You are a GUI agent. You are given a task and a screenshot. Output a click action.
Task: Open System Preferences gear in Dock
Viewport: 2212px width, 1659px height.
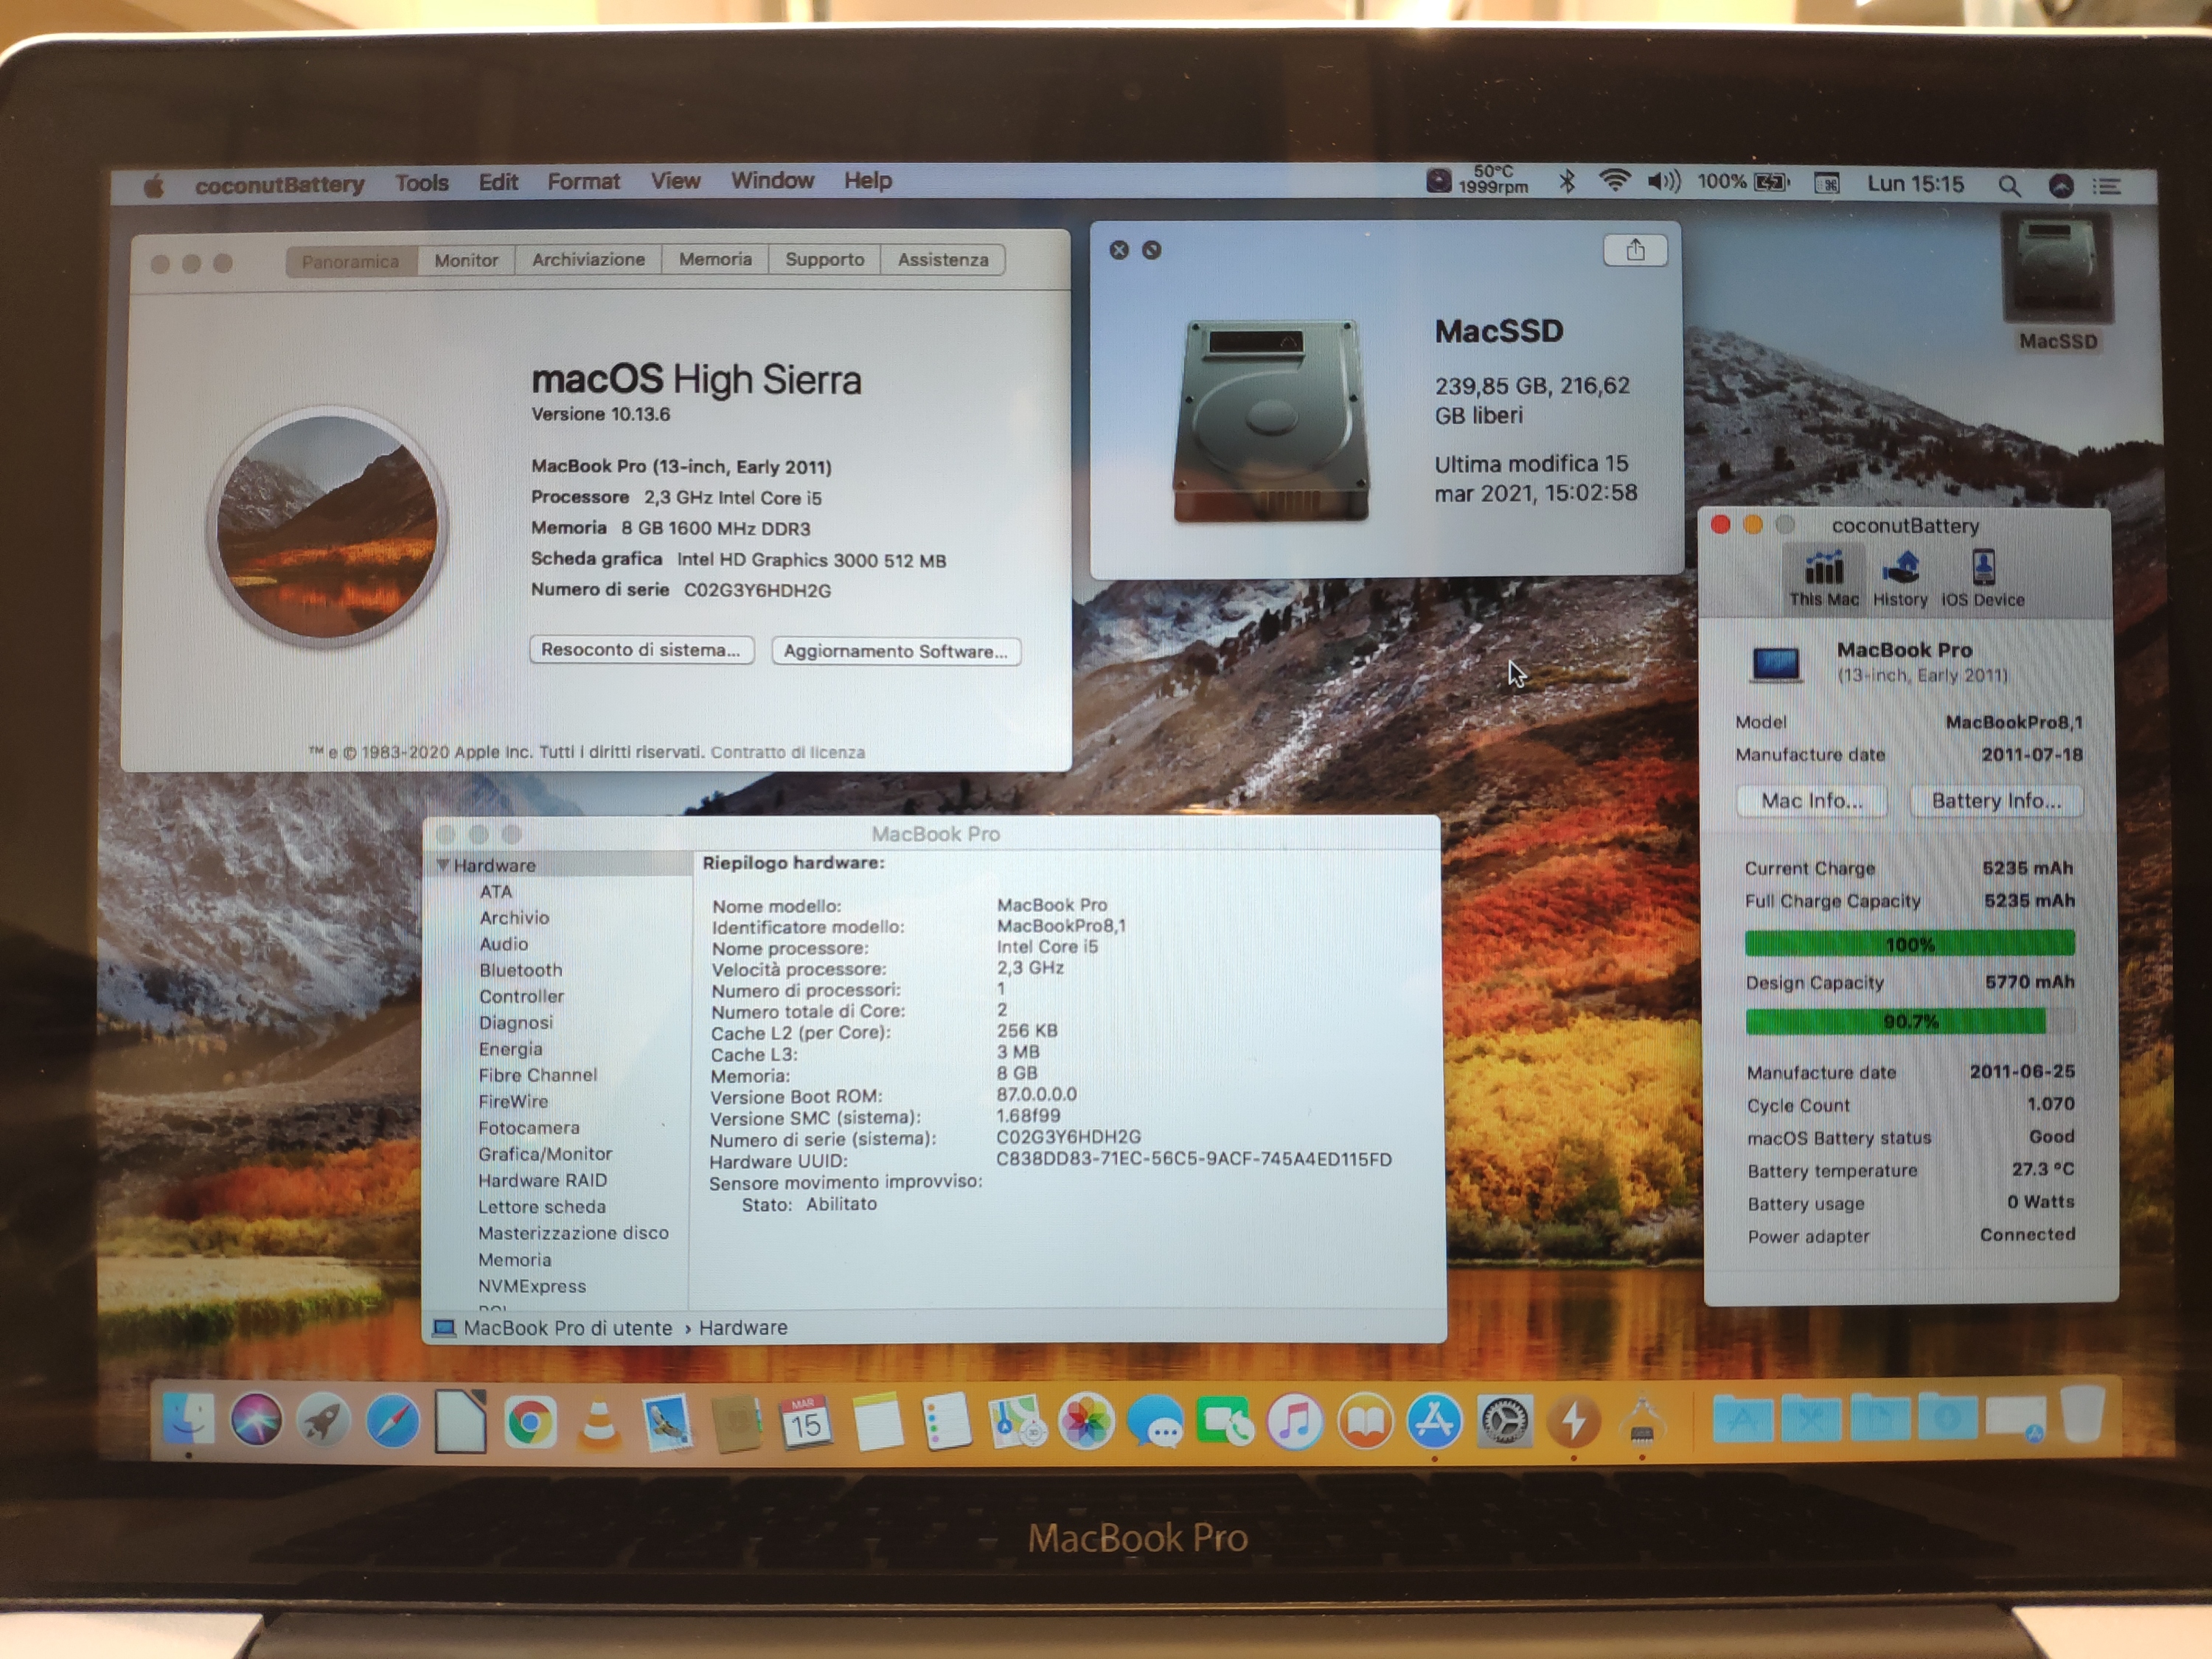coord(1504,1420)
